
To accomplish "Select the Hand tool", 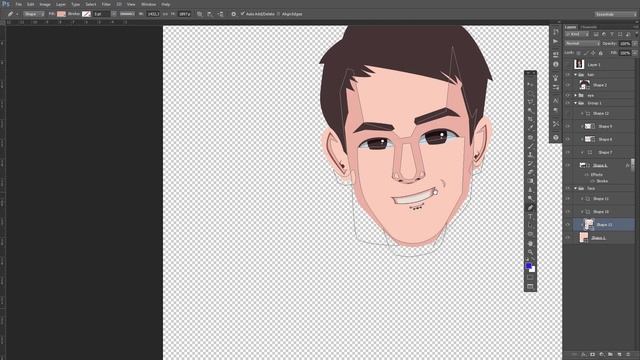I will (530, 243).
